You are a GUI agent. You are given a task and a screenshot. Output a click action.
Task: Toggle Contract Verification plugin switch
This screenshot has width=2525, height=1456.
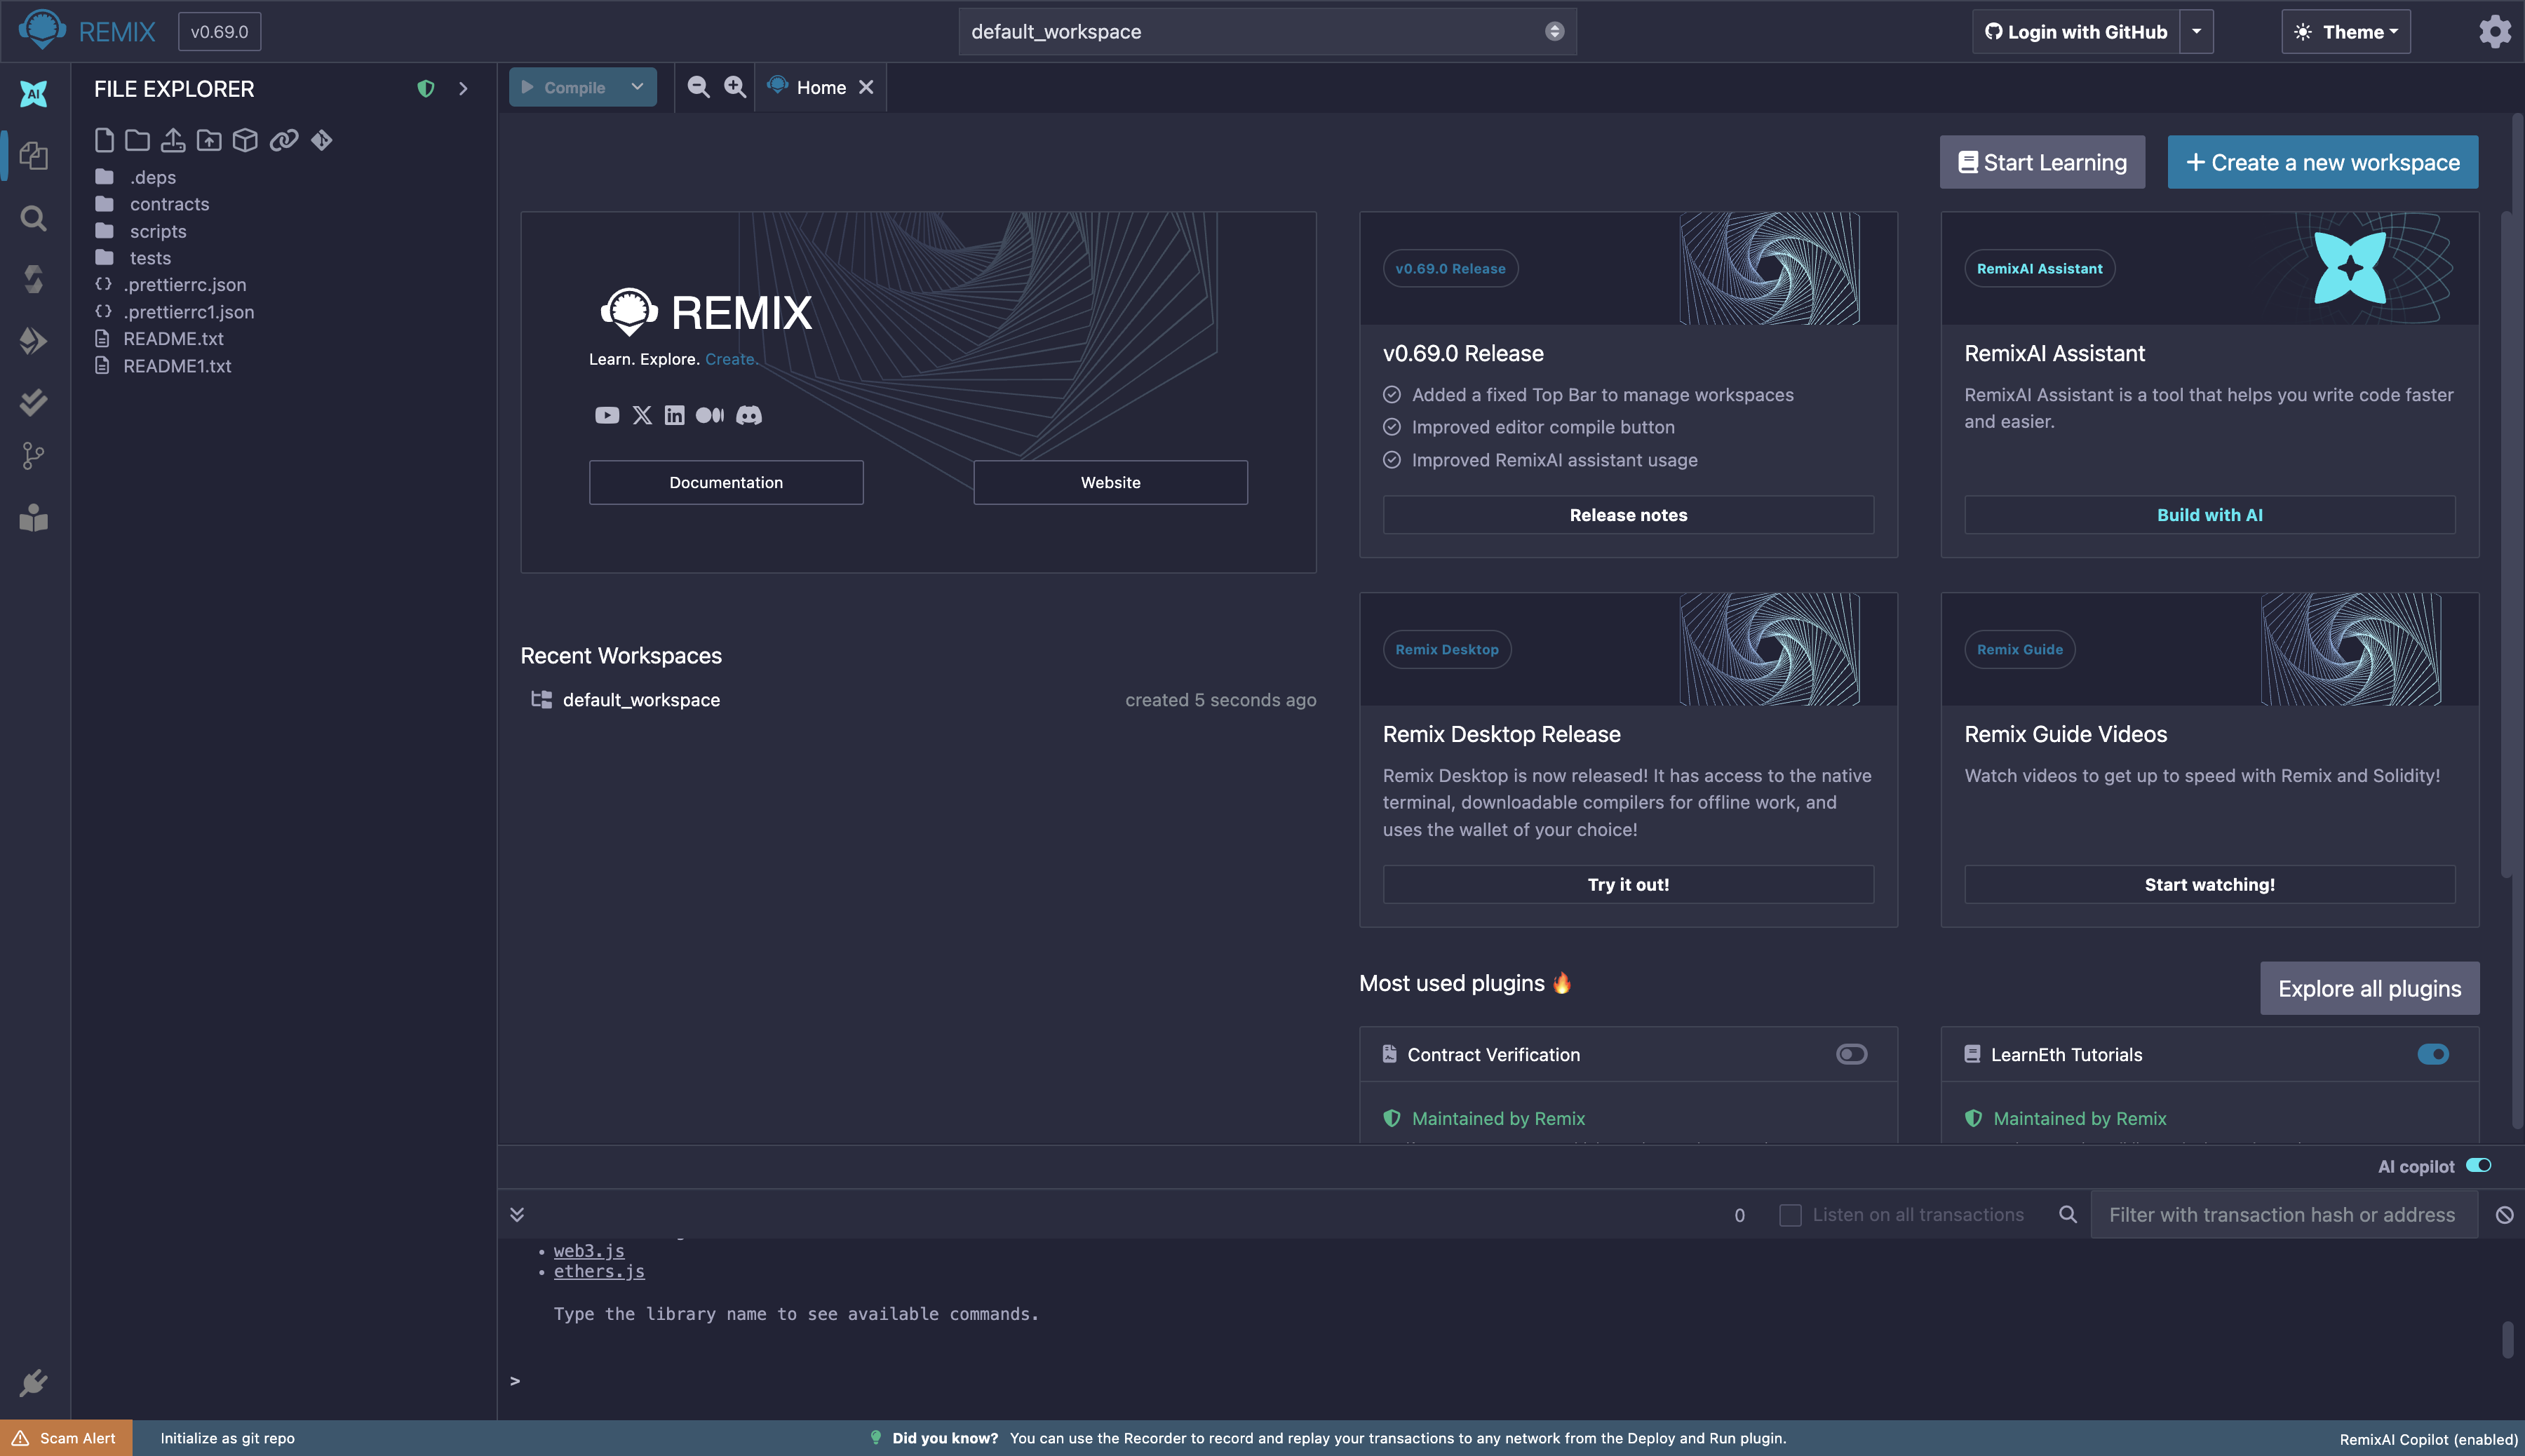tap(1851, 1054)
